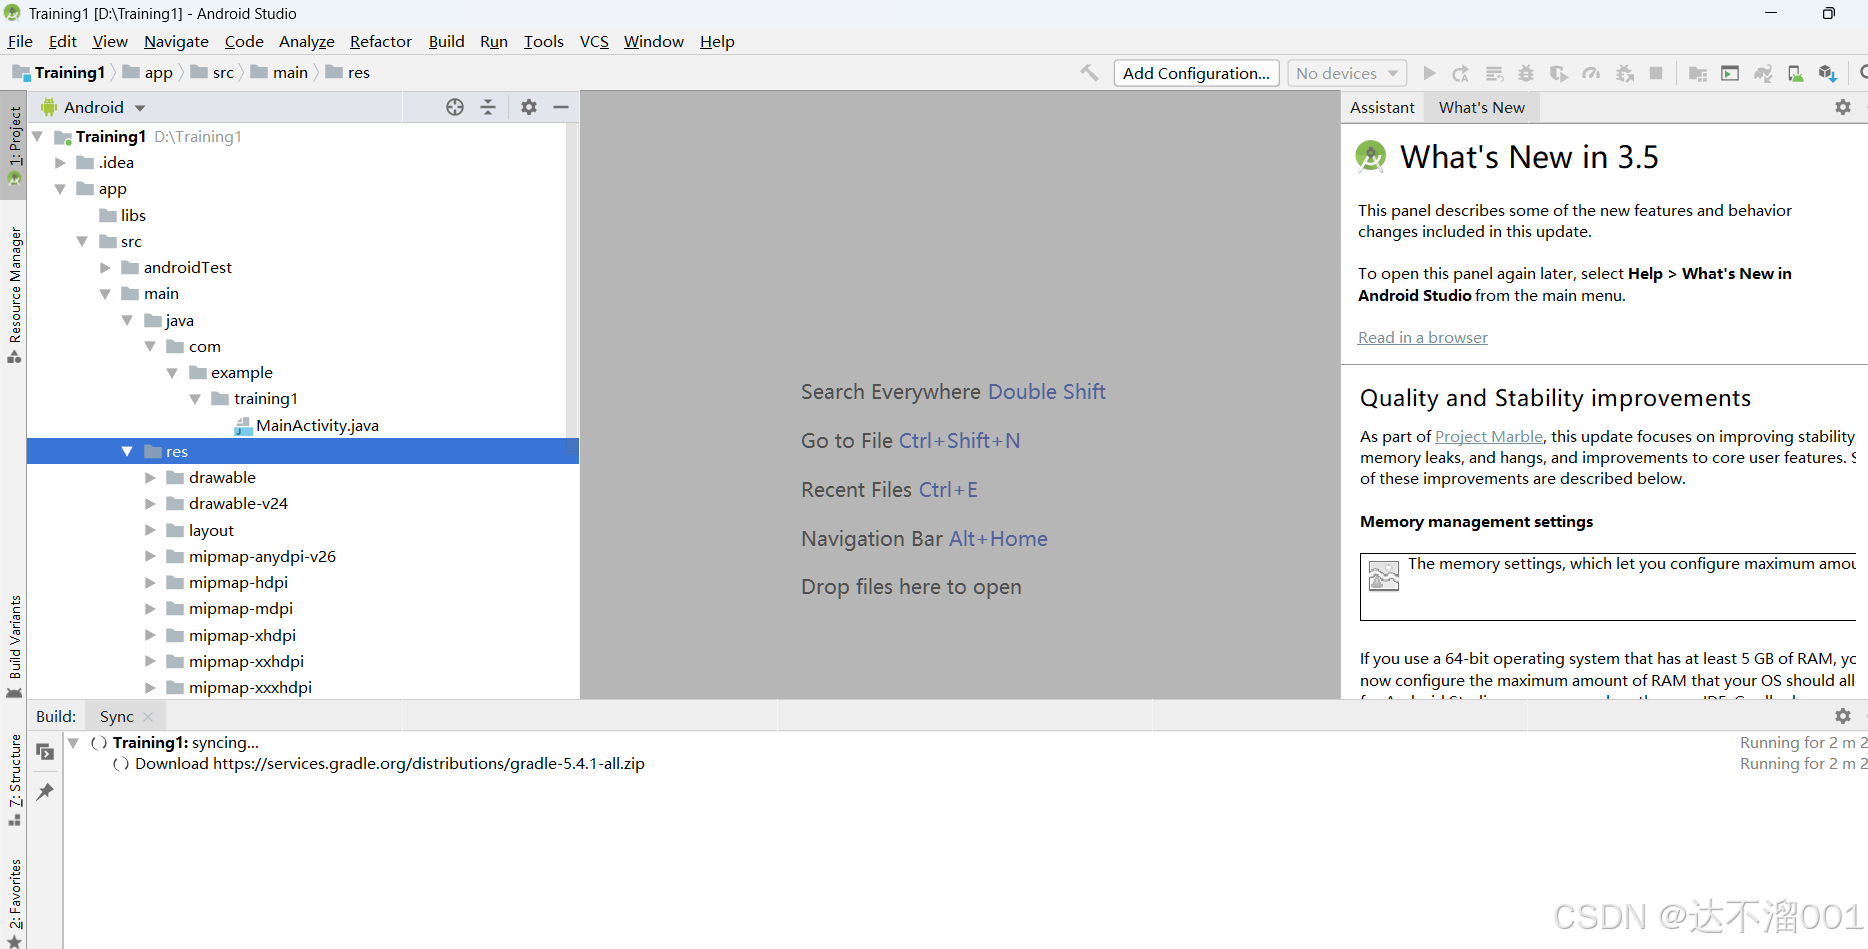Viewport: 1868px width, 949px height.
Task: Open the Project Marble link
Action: (1488, 436)
